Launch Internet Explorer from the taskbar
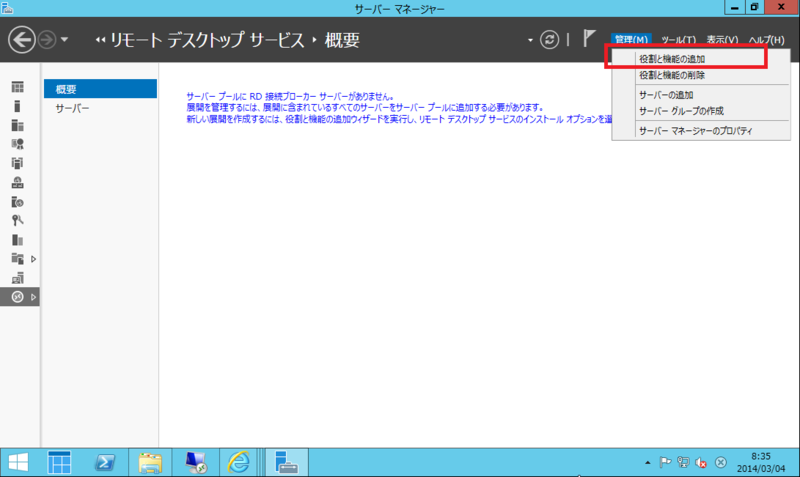 (239, 463)
